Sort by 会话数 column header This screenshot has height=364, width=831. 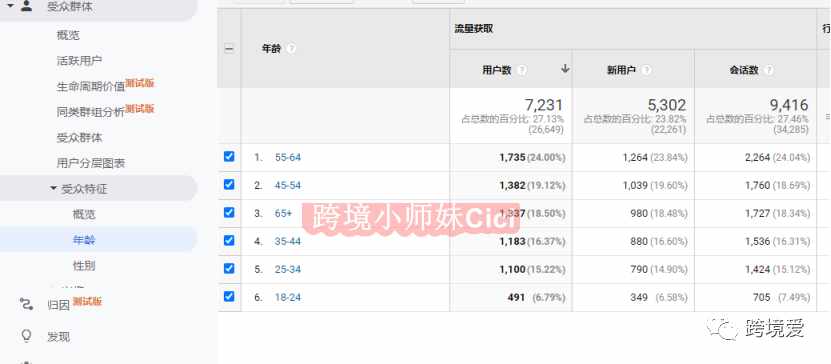744,70
